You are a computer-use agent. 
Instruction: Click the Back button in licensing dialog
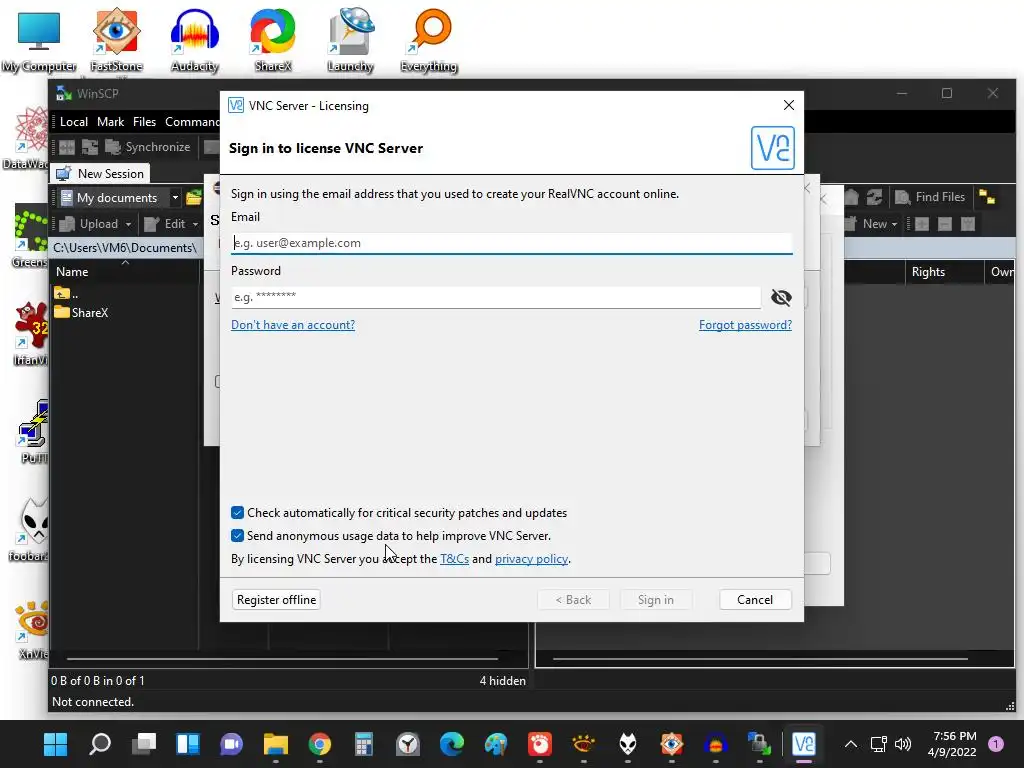click(x=573, y=600)
